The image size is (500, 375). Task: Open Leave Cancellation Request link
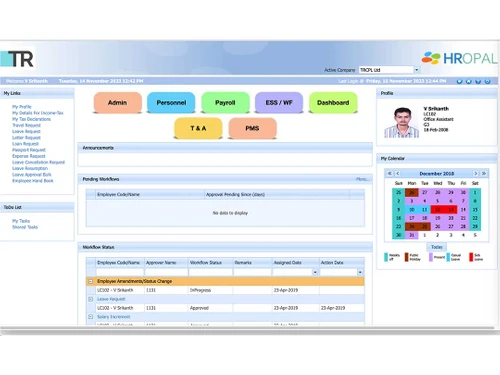(38, 162)
